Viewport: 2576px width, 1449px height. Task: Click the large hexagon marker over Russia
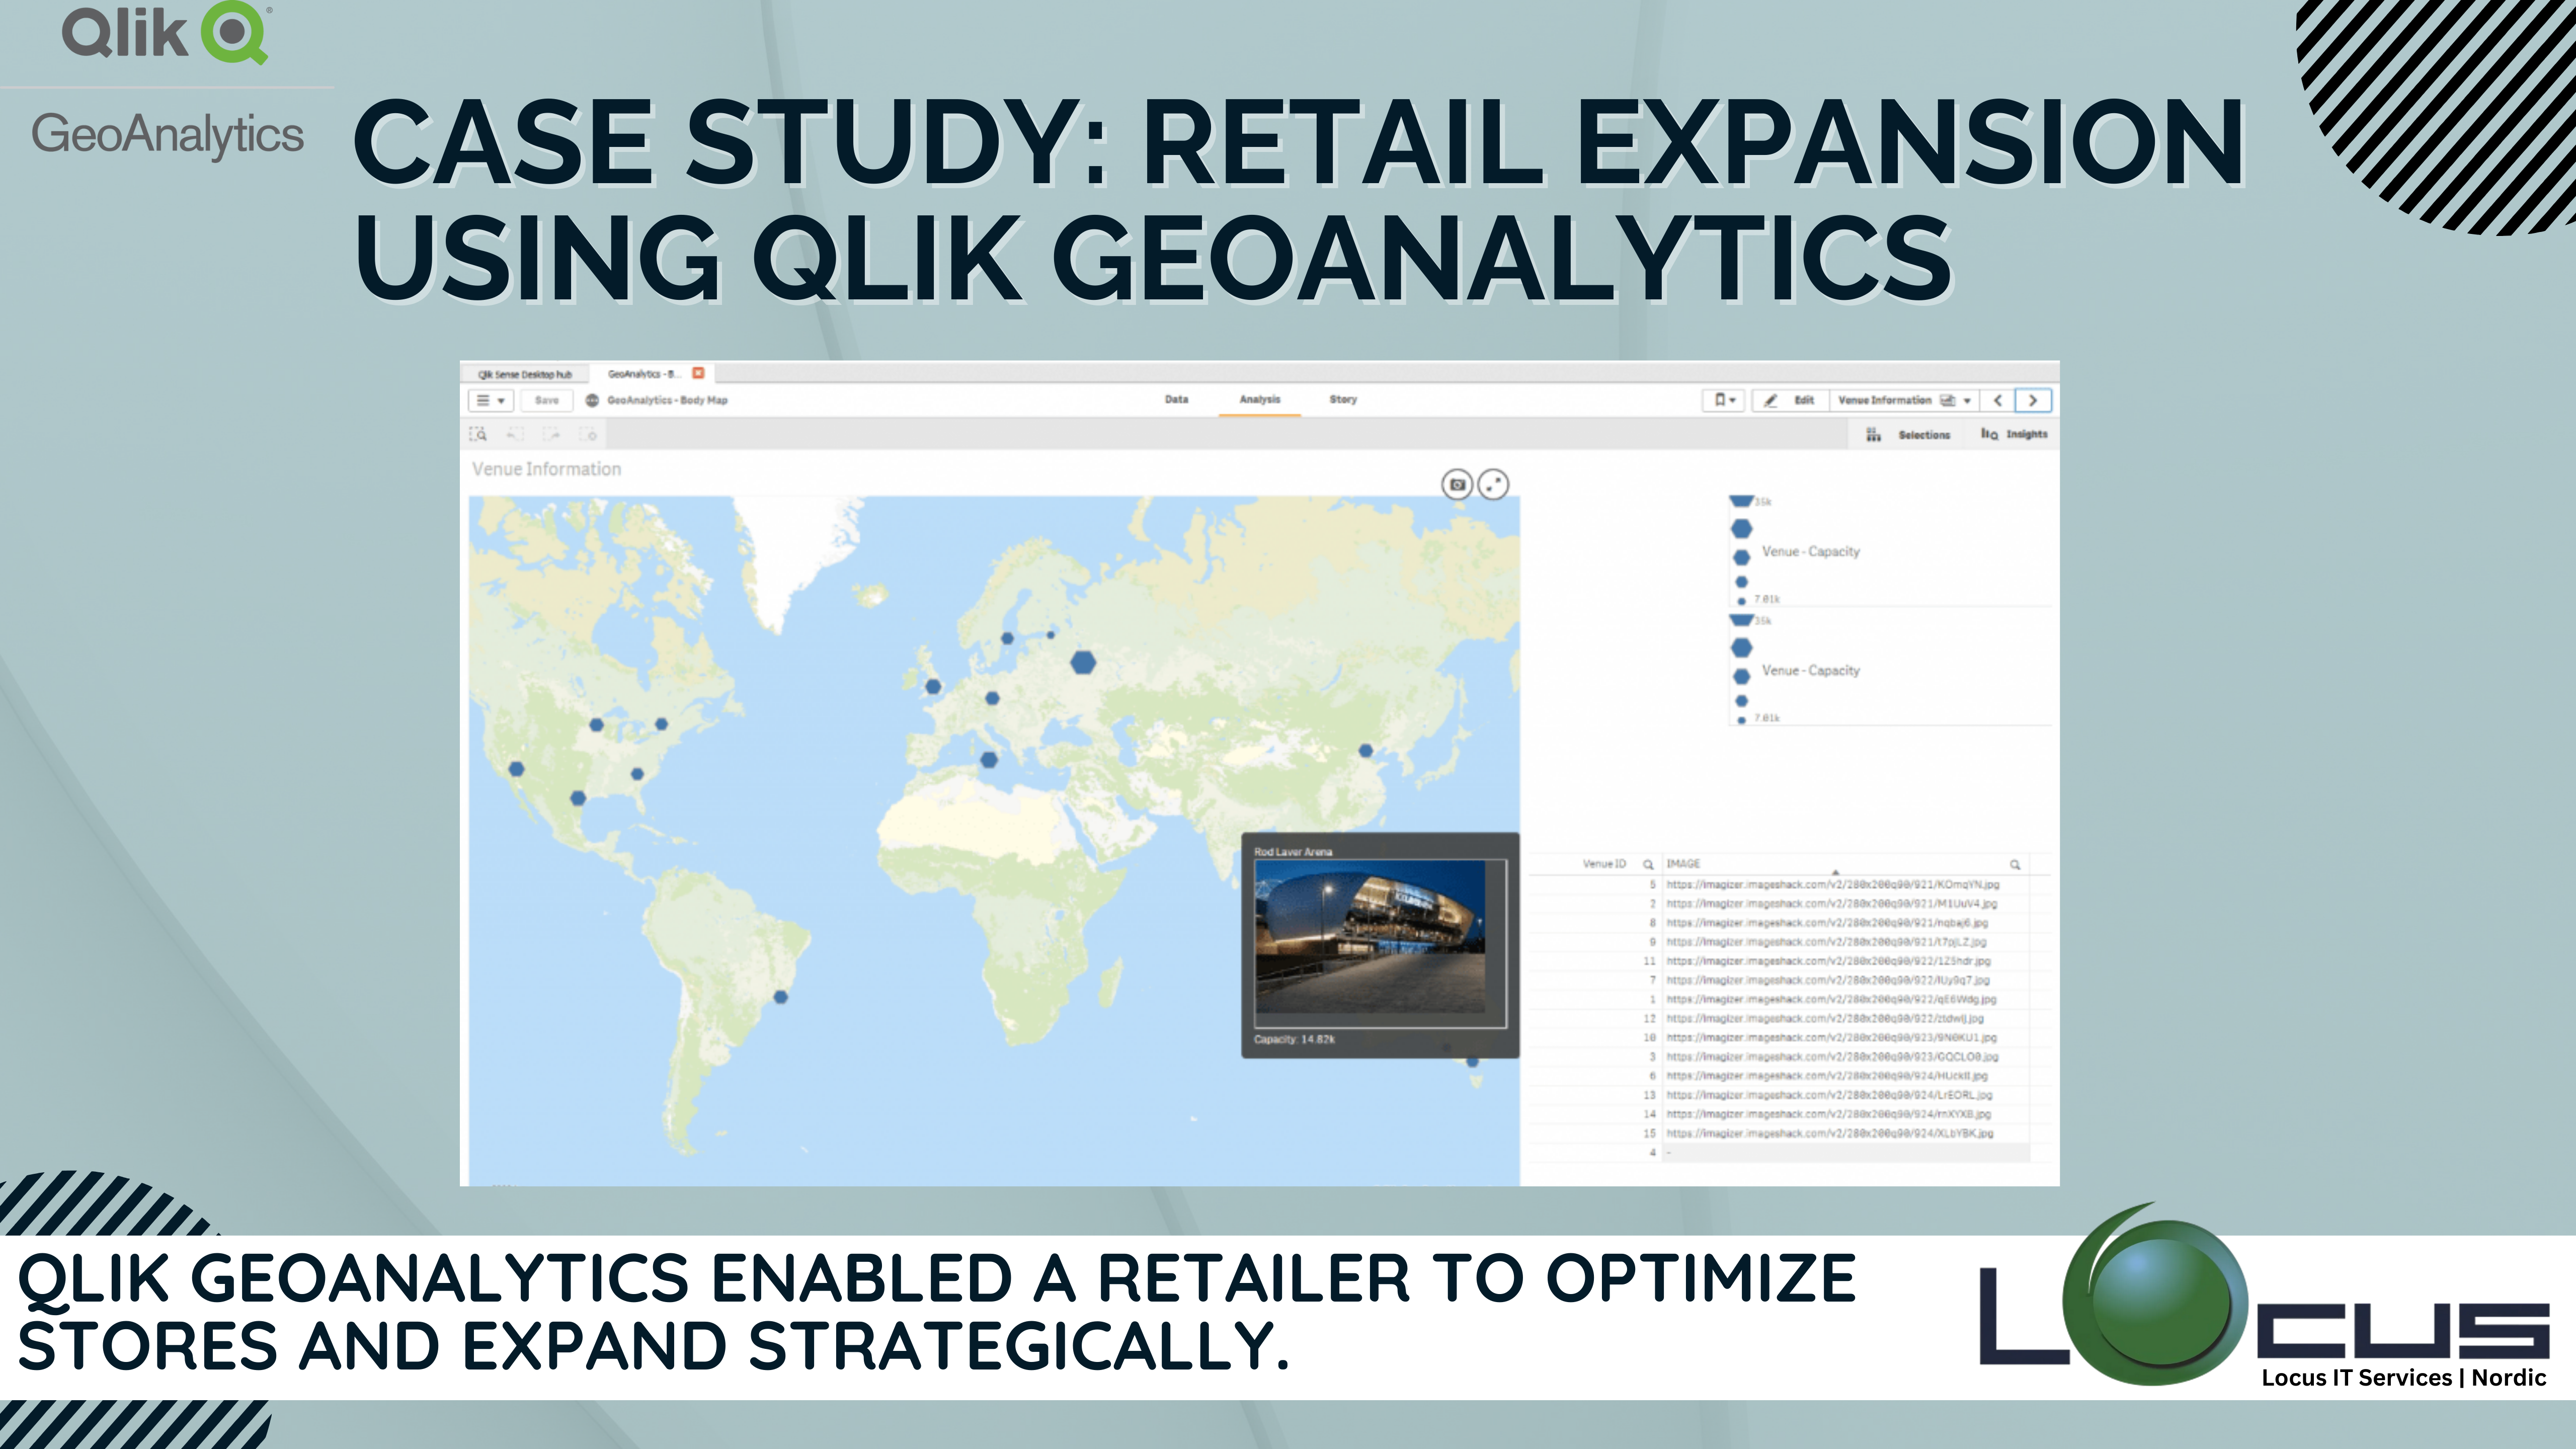click(1083, 662)
